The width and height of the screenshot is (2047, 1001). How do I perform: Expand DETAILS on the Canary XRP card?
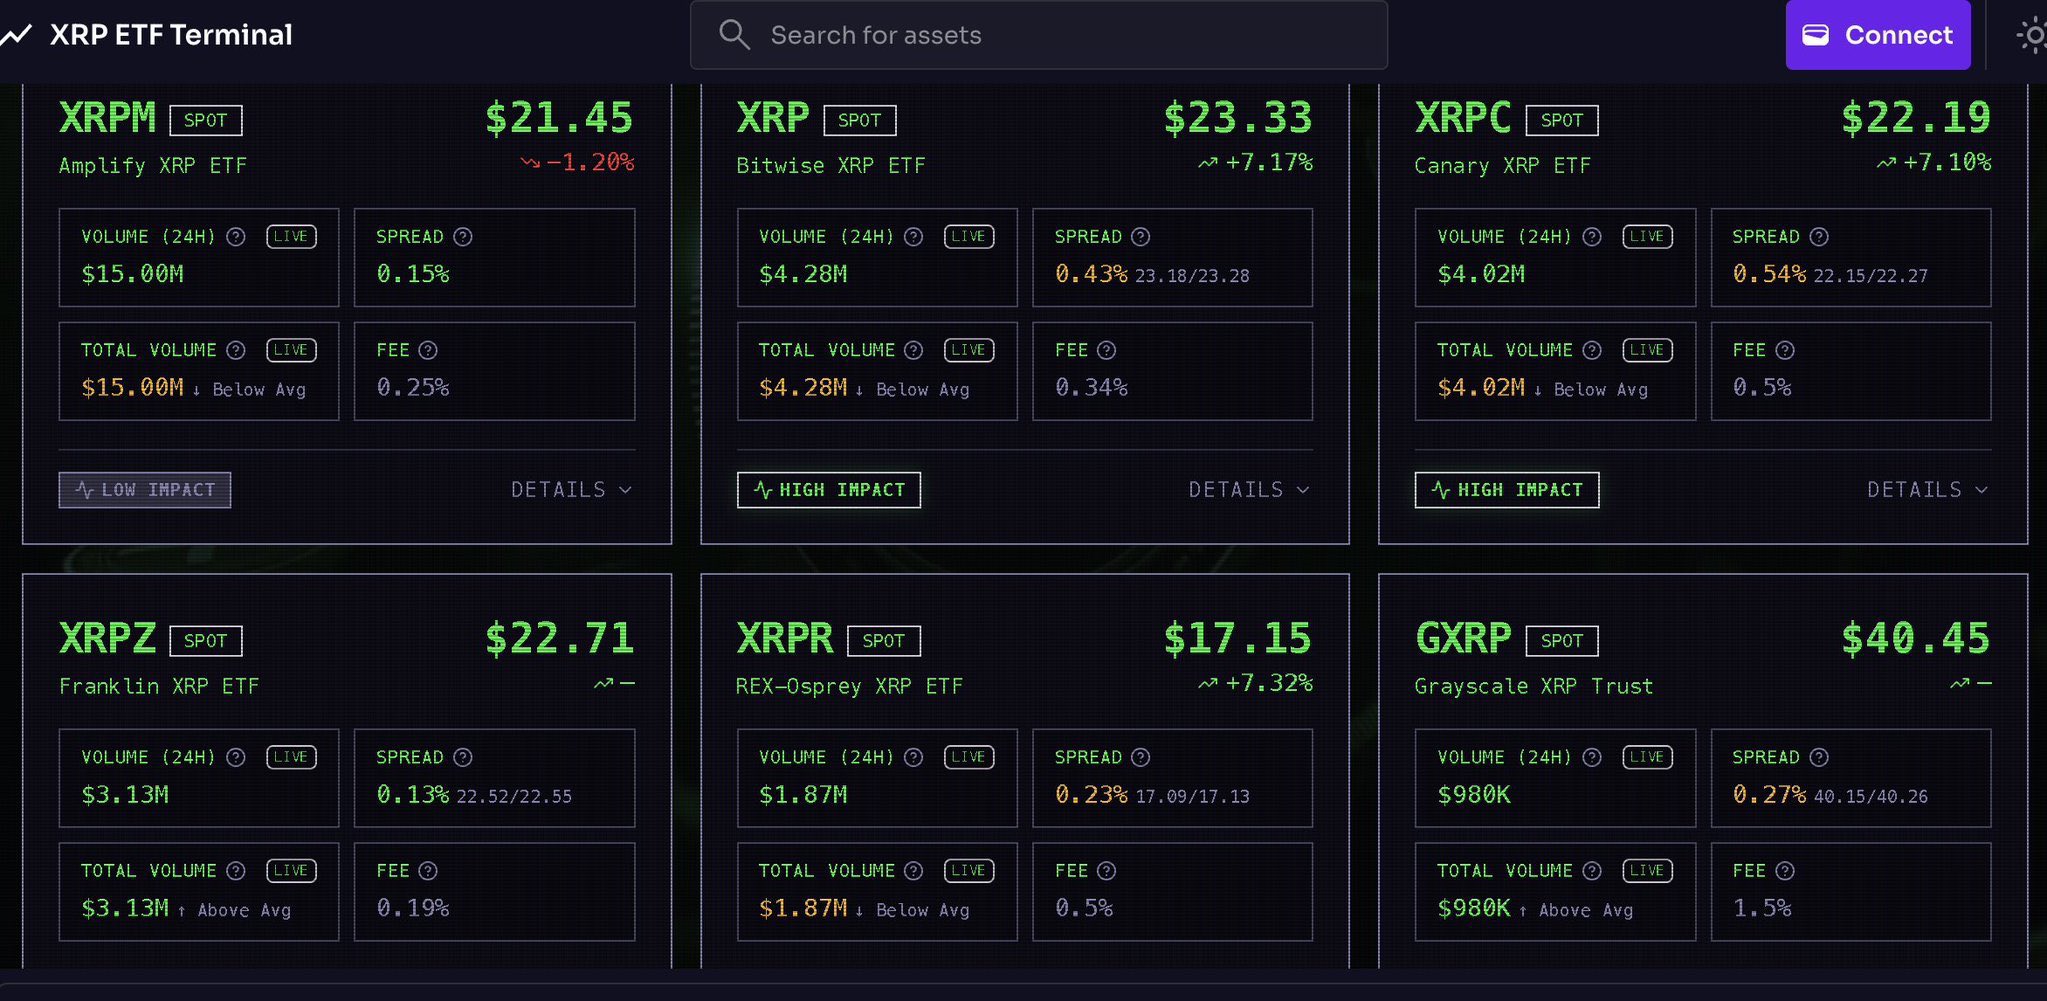(x=1925, y=490)
